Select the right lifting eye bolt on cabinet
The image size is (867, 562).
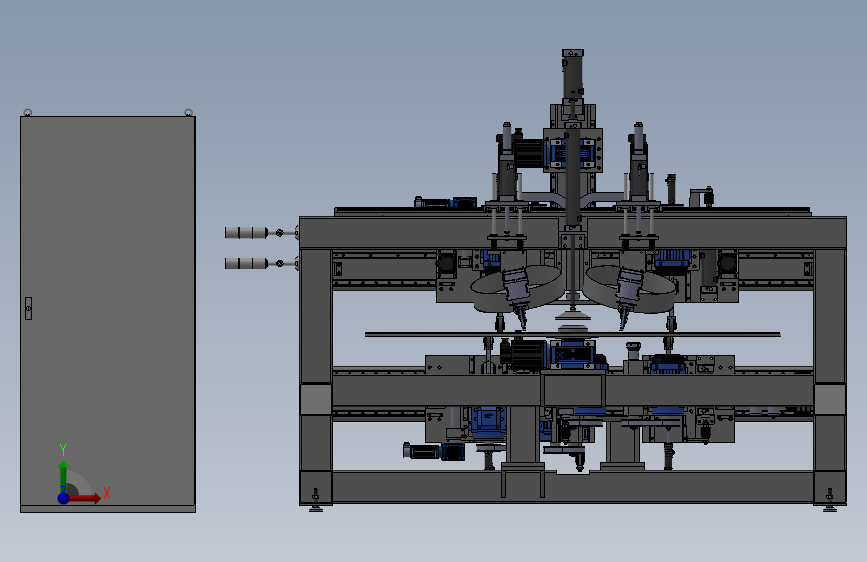pyautogui.click(x=189, y=113)
